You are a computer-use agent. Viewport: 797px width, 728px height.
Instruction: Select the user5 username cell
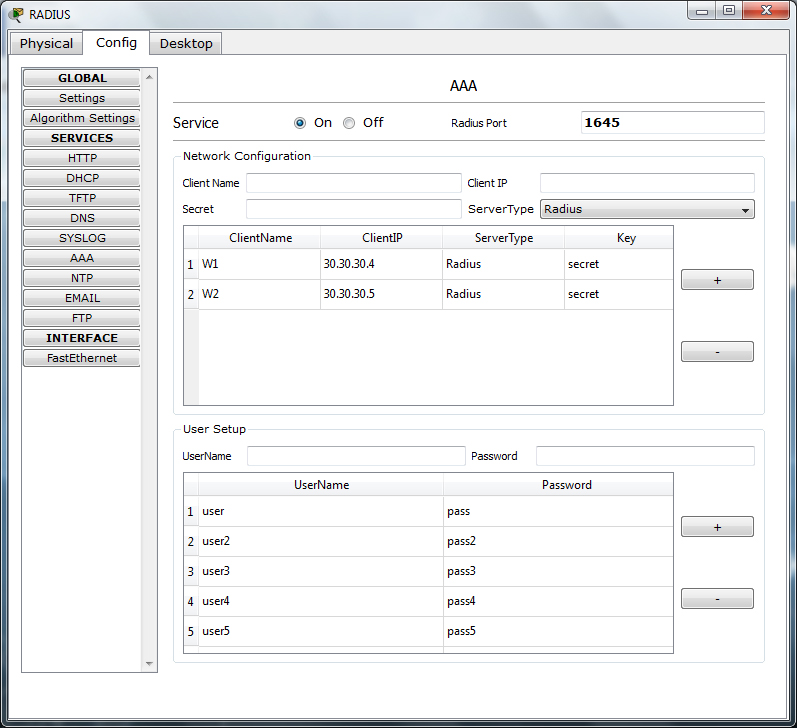click(321, 631)
